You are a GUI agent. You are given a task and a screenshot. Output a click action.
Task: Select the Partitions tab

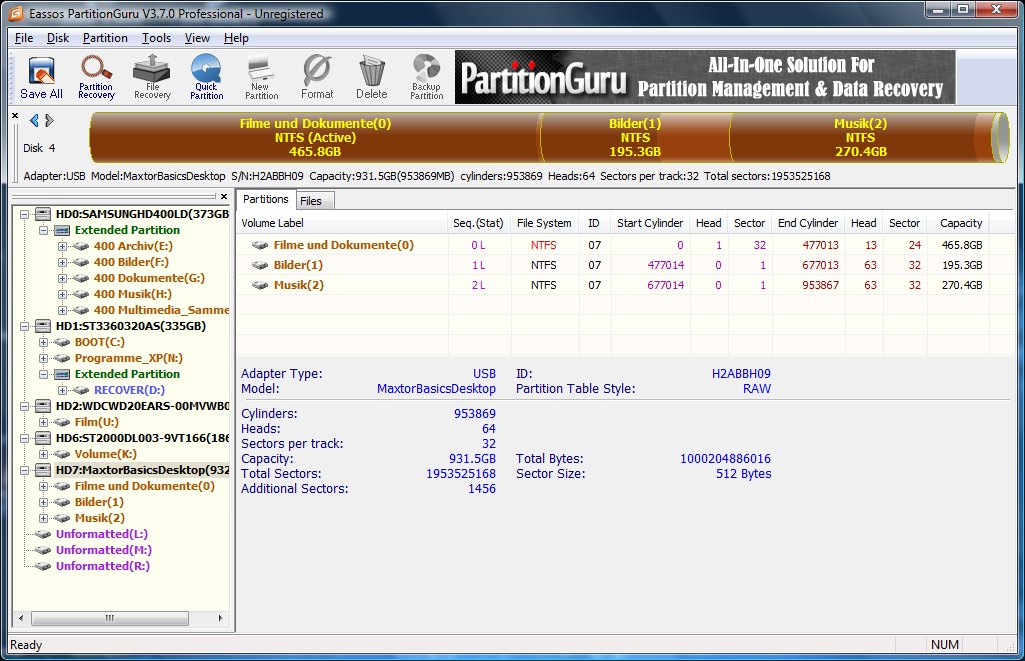point(265,199)
